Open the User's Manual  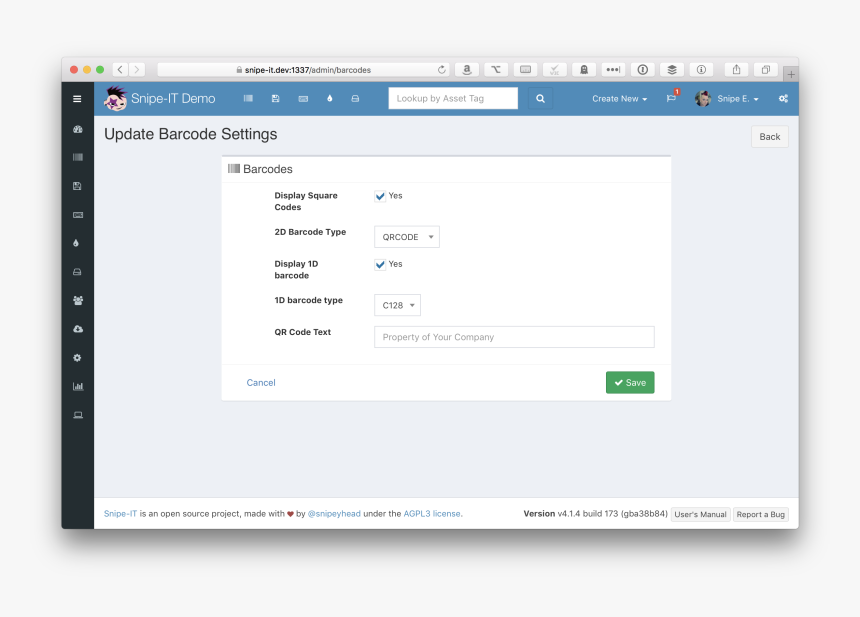click(x=700, y=514)
